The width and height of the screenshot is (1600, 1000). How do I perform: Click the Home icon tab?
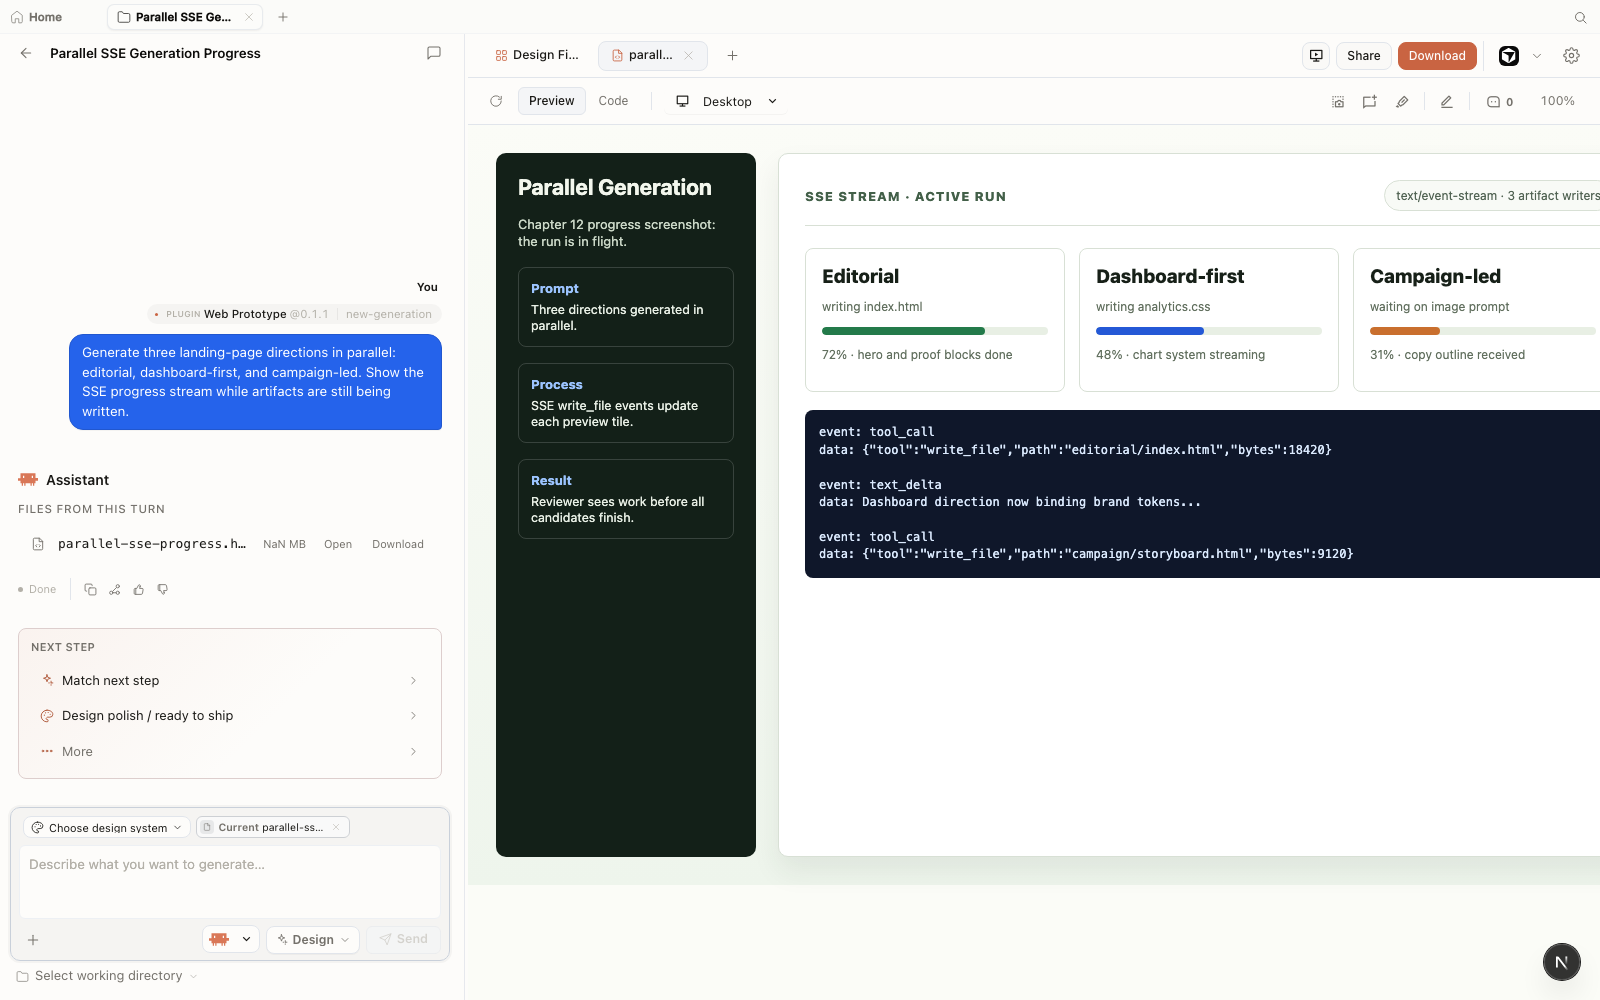(36, 17)
